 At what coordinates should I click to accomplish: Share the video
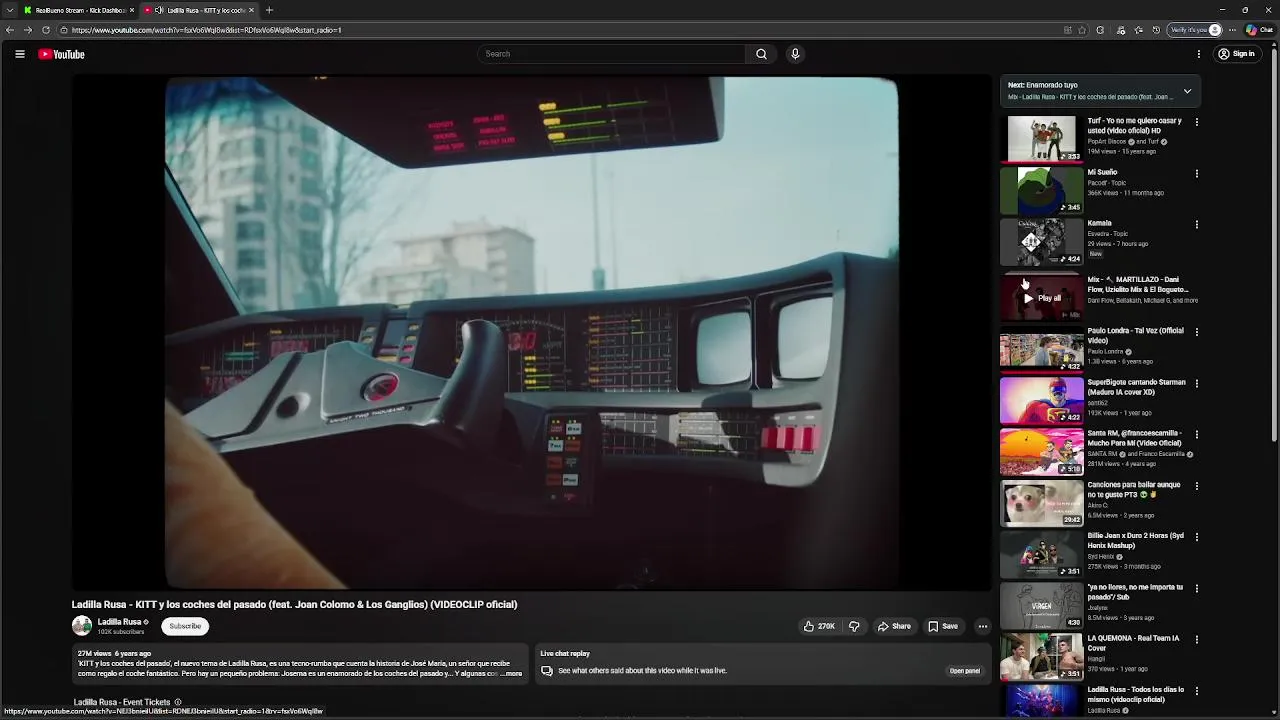894,626
